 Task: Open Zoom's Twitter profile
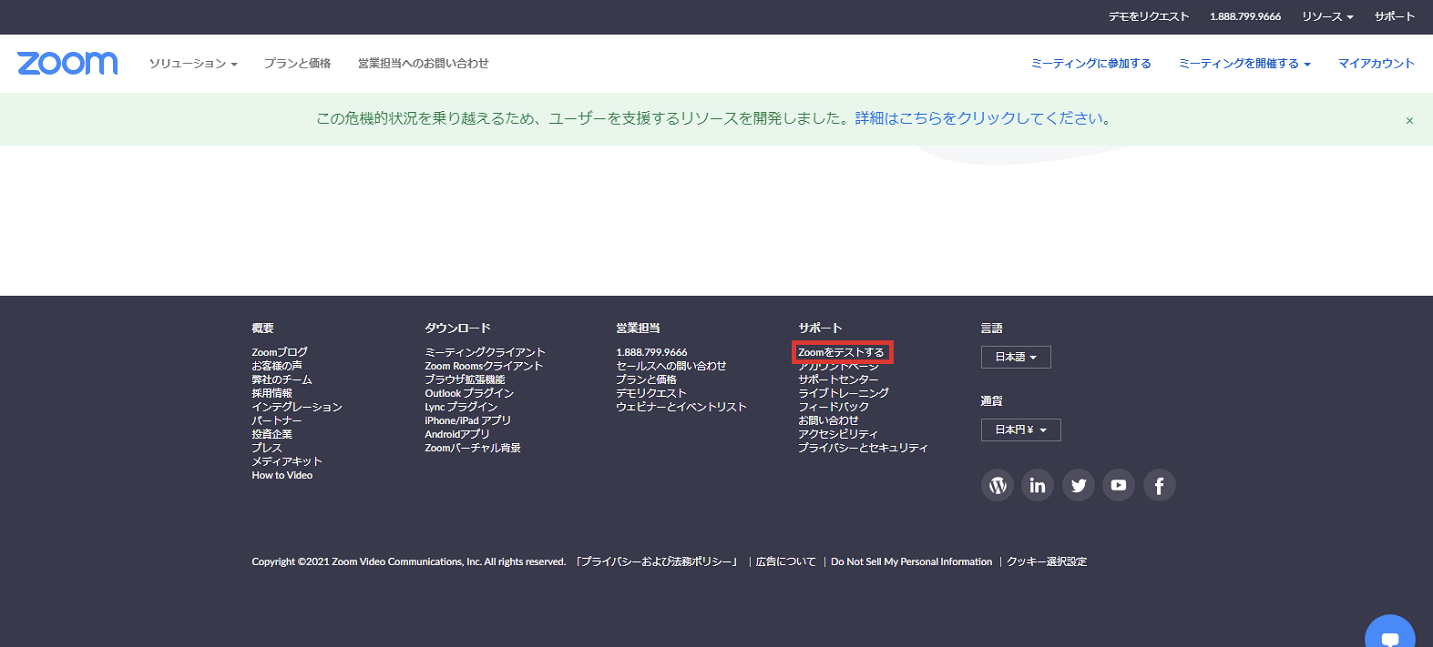point(1078,484)
